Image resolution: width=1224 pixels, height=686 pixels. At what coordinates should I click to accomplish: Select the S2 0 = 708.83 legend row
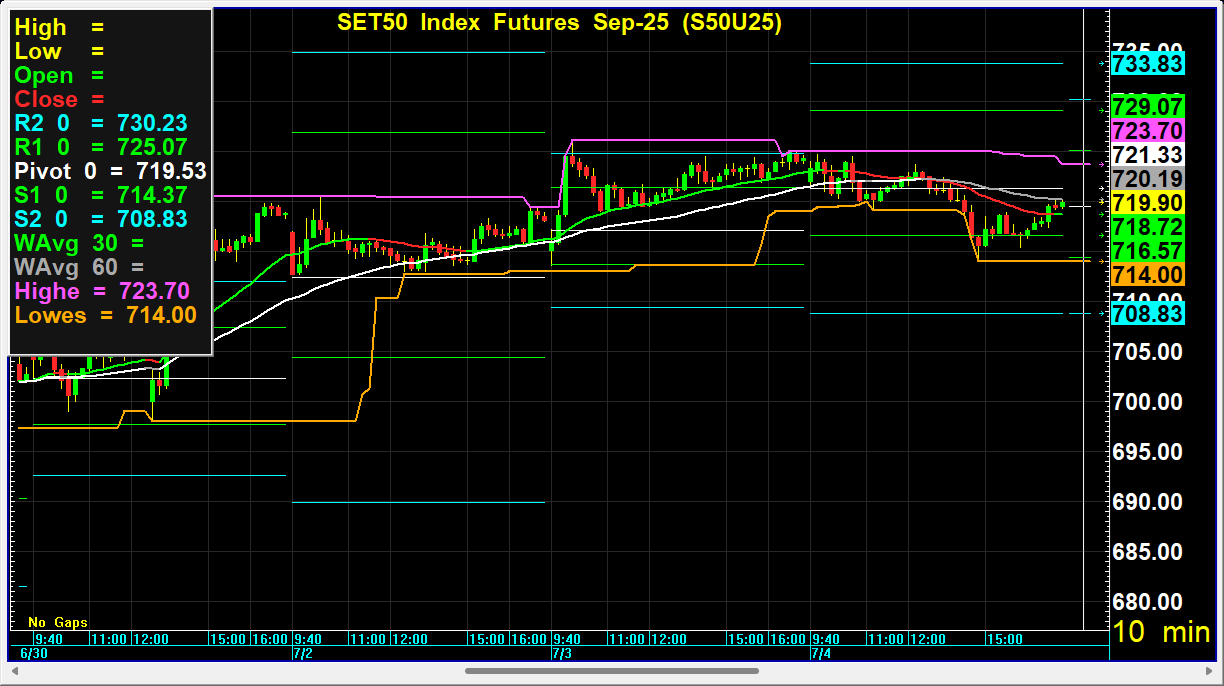pos(101,219)
